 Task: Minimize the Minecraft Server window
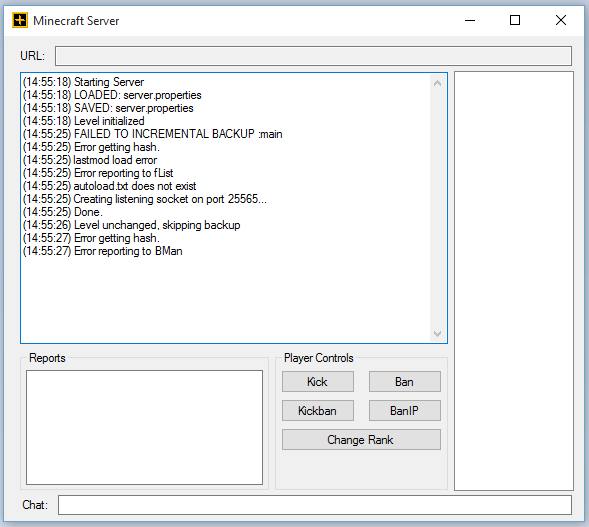click(x=470, y=20)
